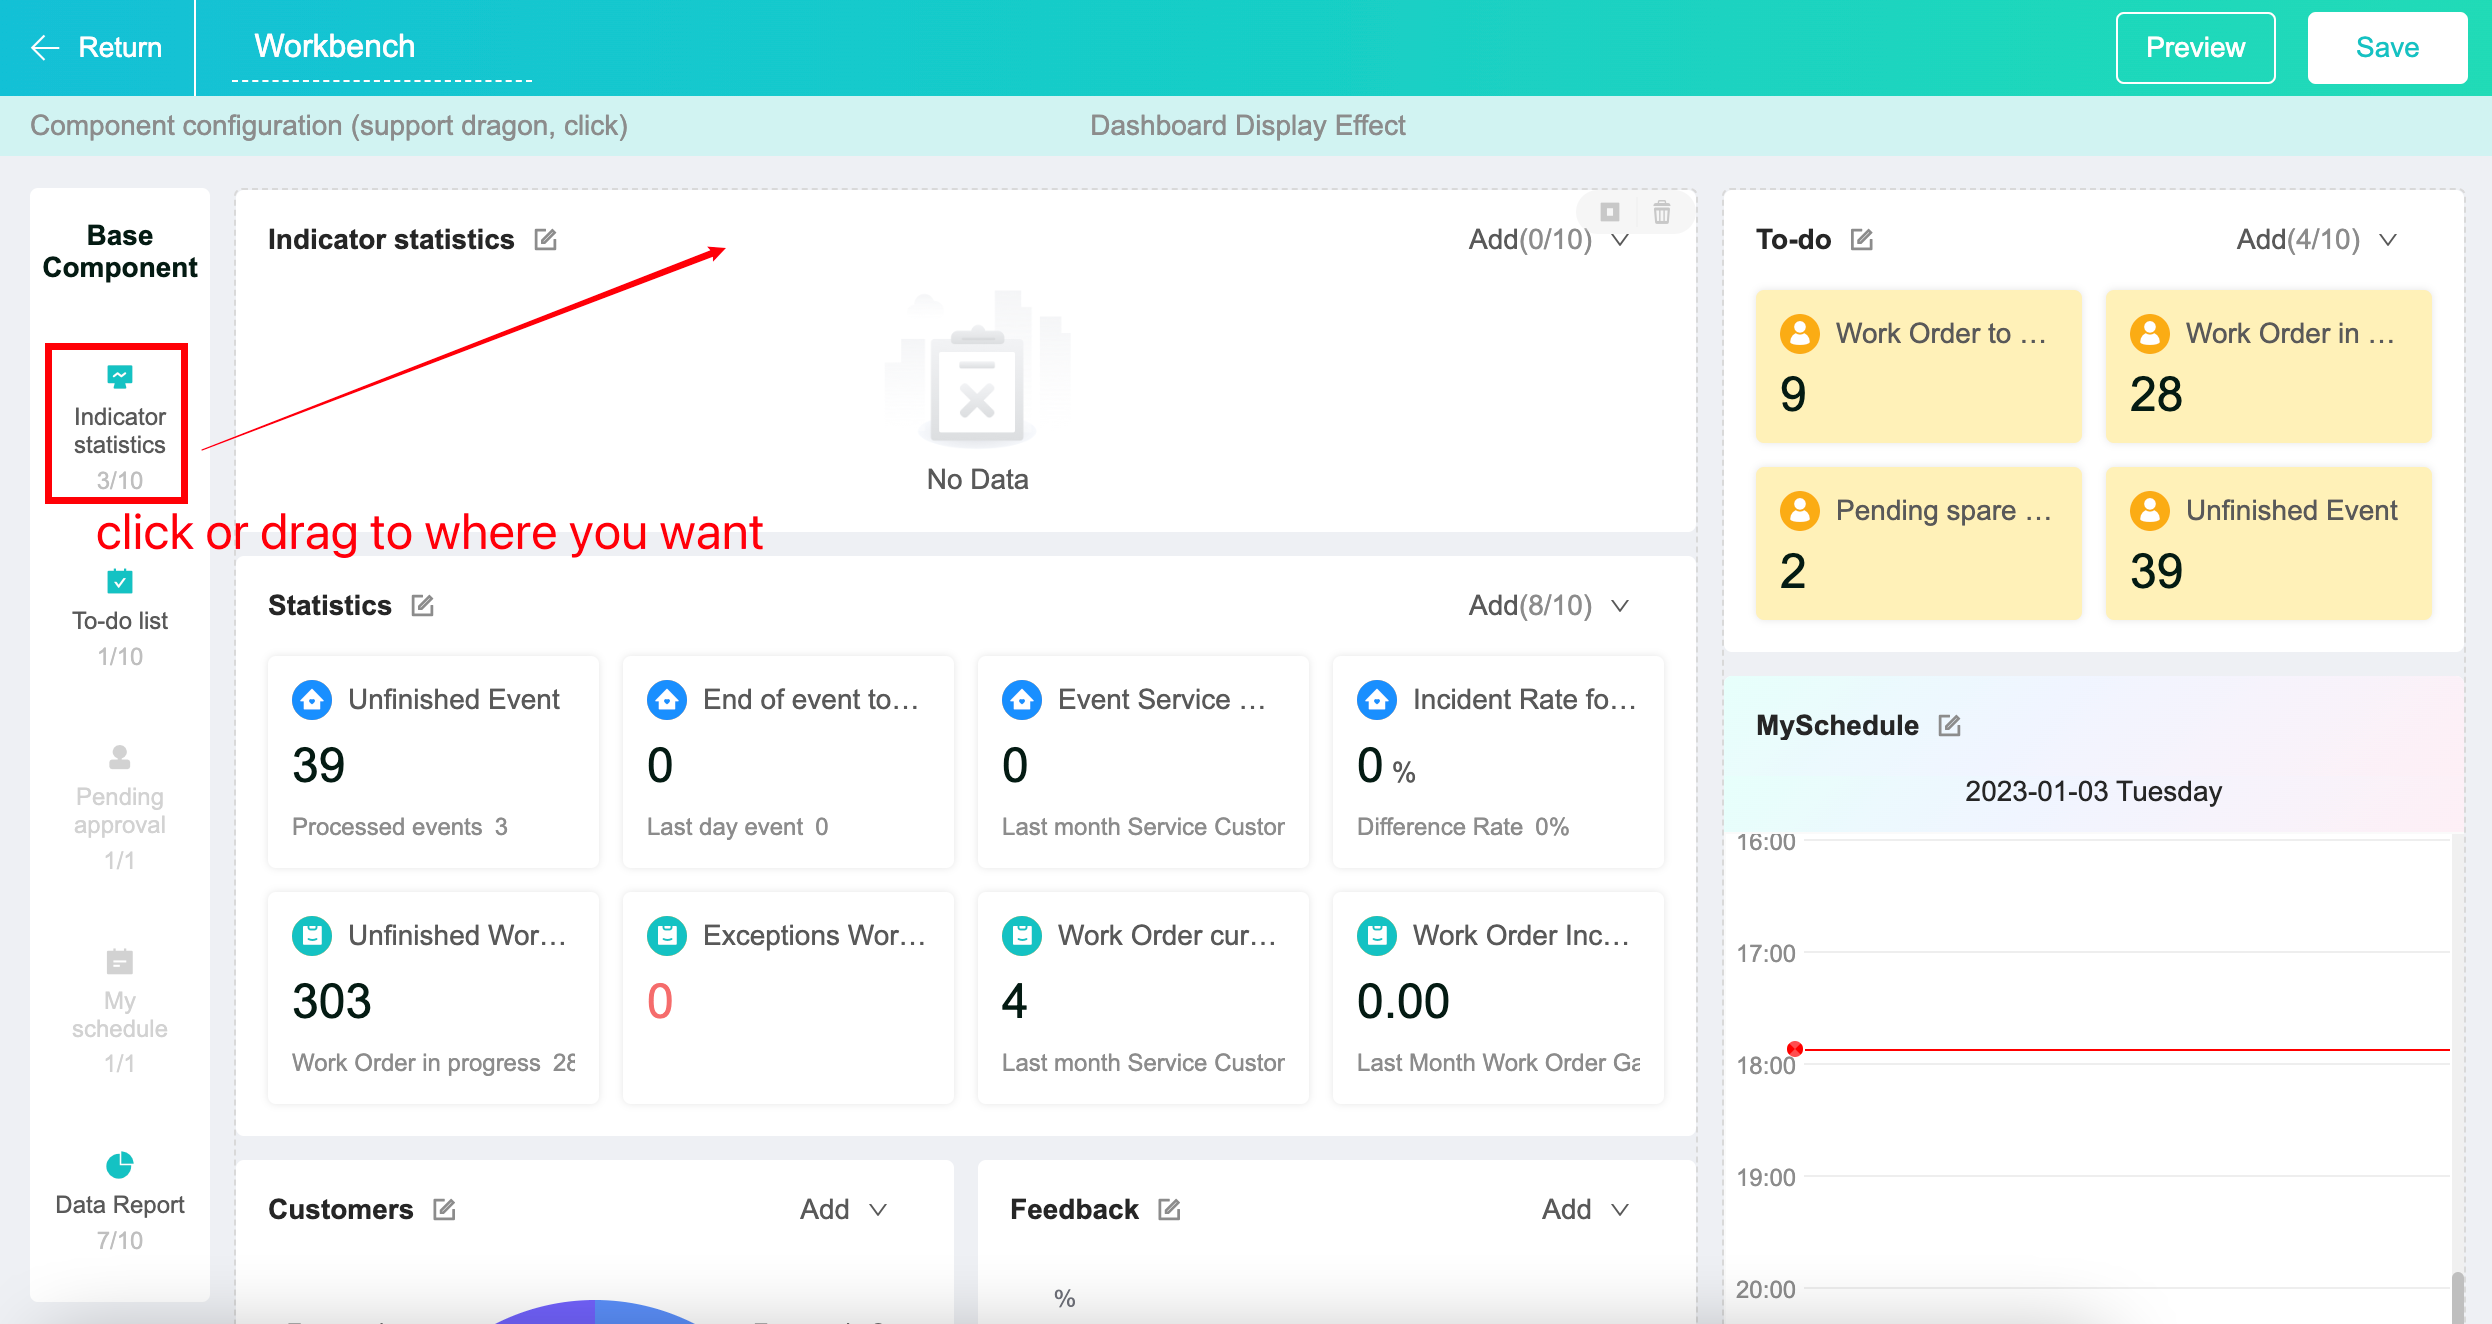Click the Unfinished Work teal clipboard icon
Image resolution: width=2492 pixels, height=1324 pixels.
312,935
